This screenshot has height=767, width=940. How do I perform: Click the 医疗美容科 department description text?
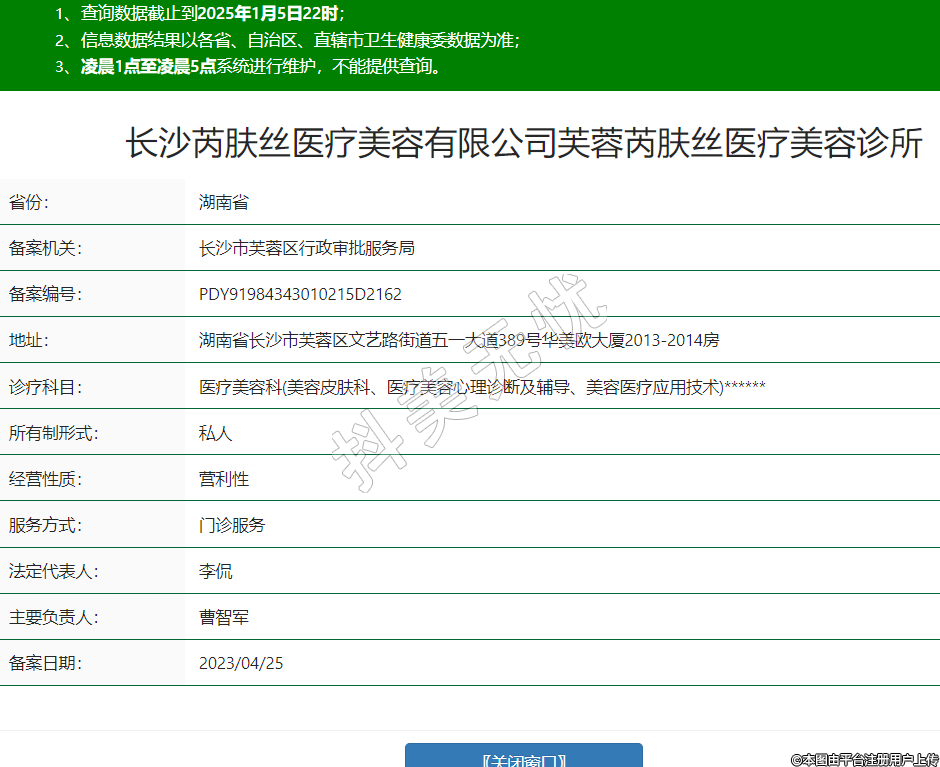(482, 387)
